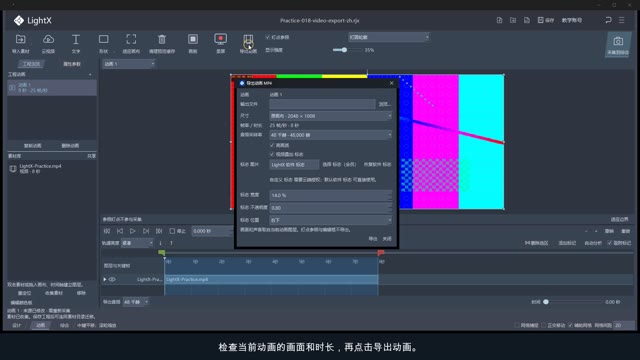Open the artboard icon in toolbar

[193, 39]
